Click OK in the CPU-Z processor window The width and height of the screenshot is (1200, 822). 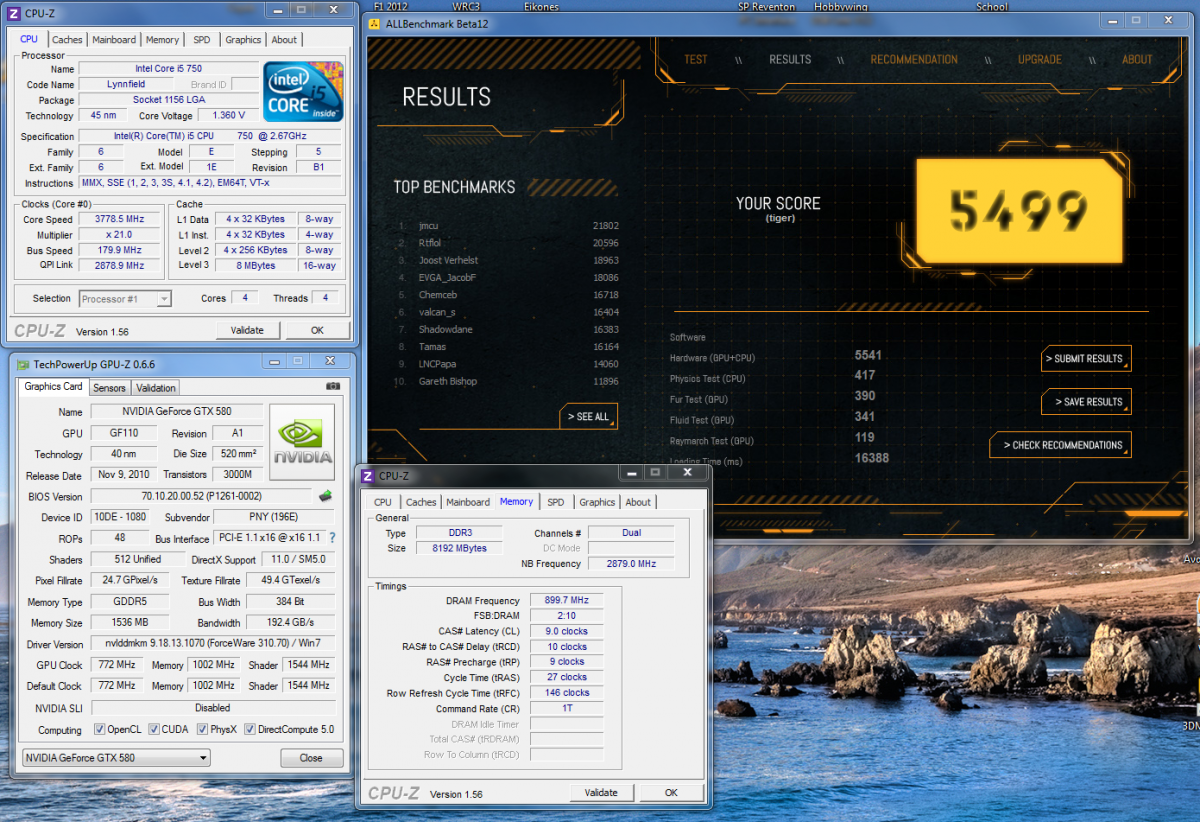tap(317, 330)
